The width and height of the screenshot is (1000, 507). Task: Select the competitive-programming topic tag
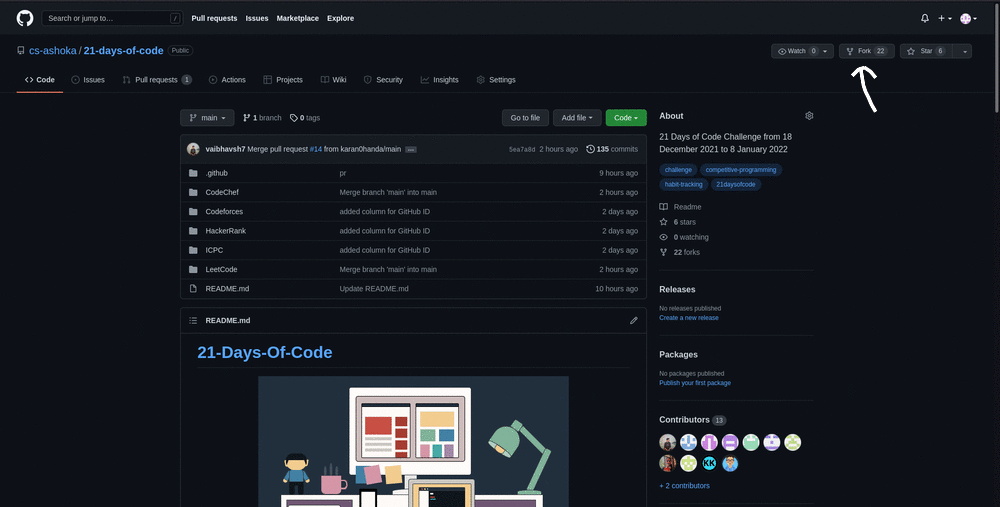(741, 170)
